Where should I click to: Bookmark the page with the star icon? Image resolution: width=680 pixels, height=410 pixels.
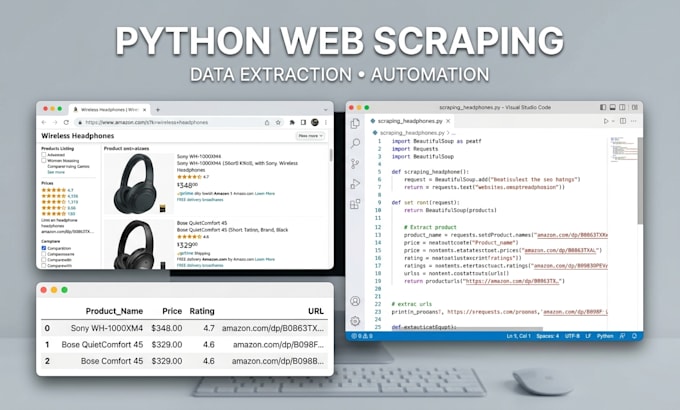tap(278, 122)
